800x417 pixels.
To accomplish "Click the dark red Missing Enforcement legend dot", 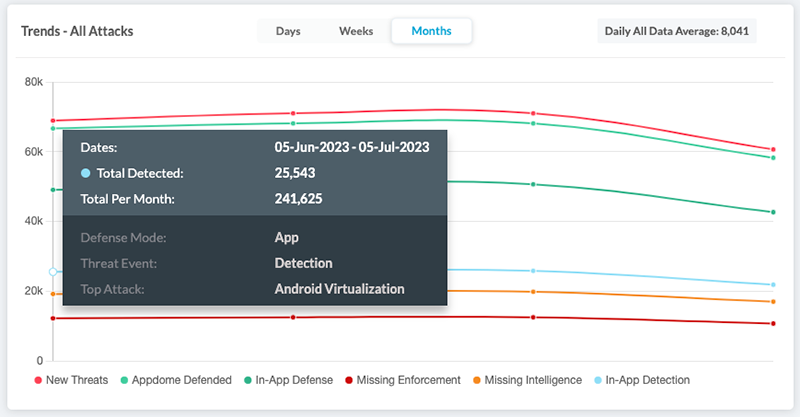I will click(x=349, y=380).
